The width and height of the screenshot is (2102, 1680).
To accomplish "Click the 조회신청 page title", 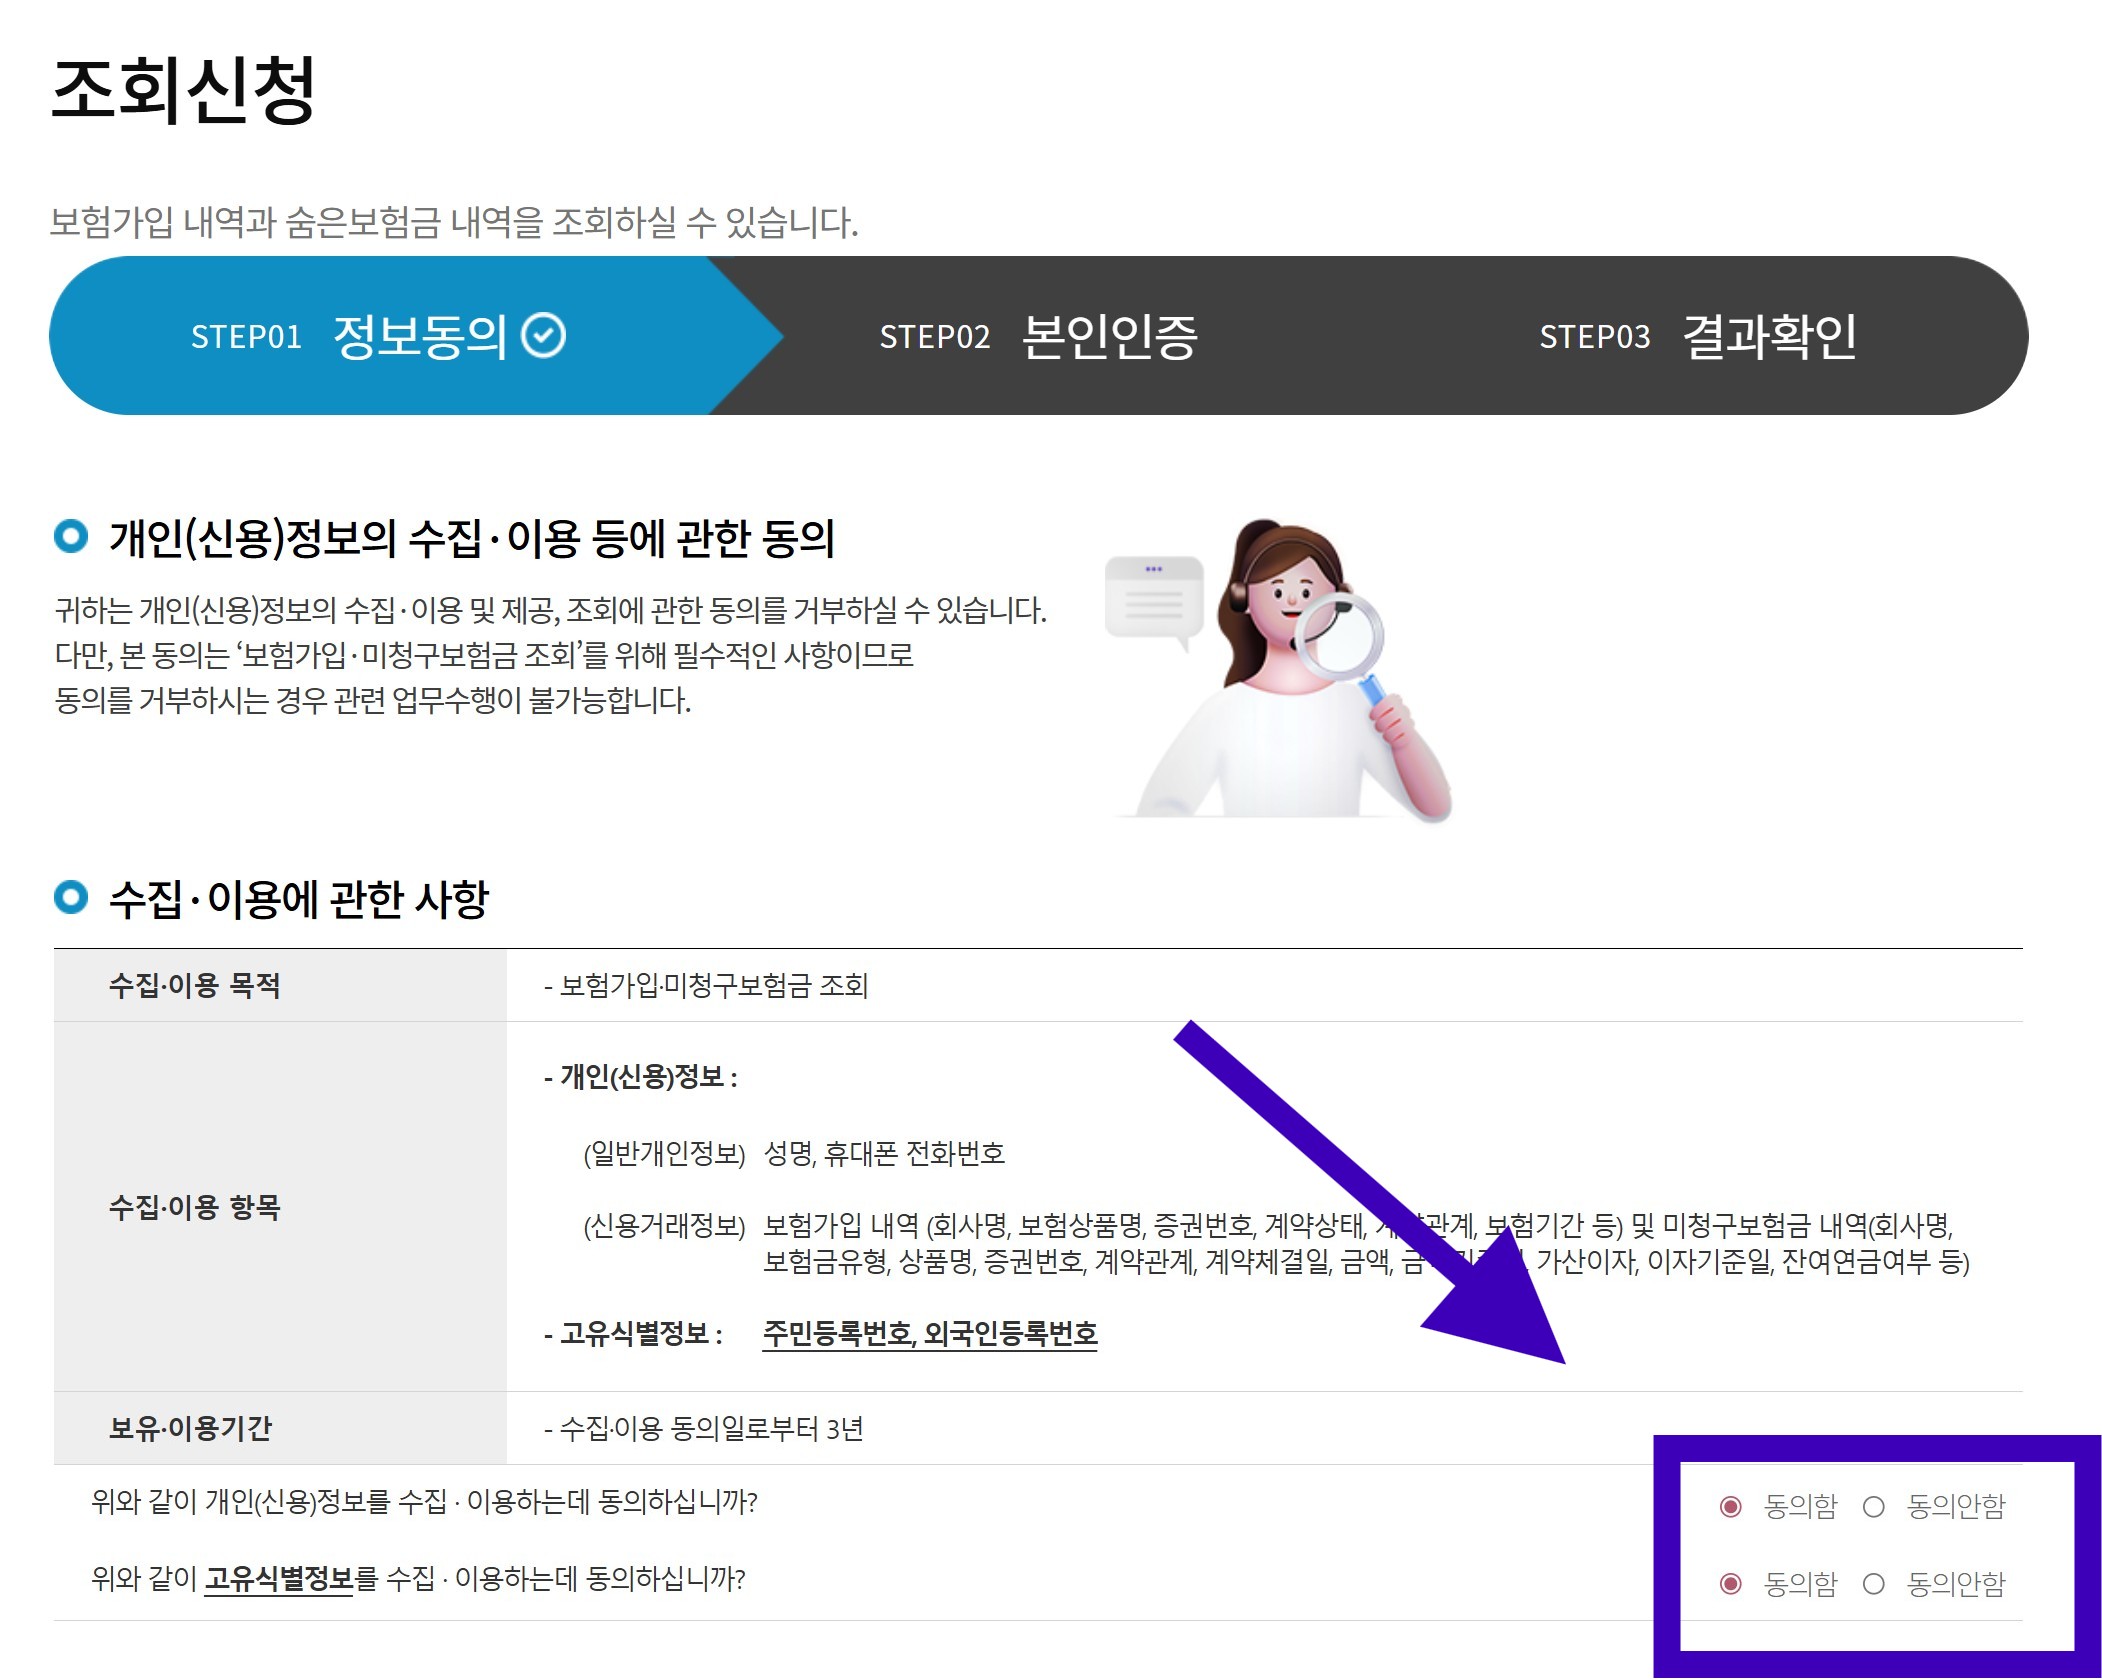I will pos(183,90).
